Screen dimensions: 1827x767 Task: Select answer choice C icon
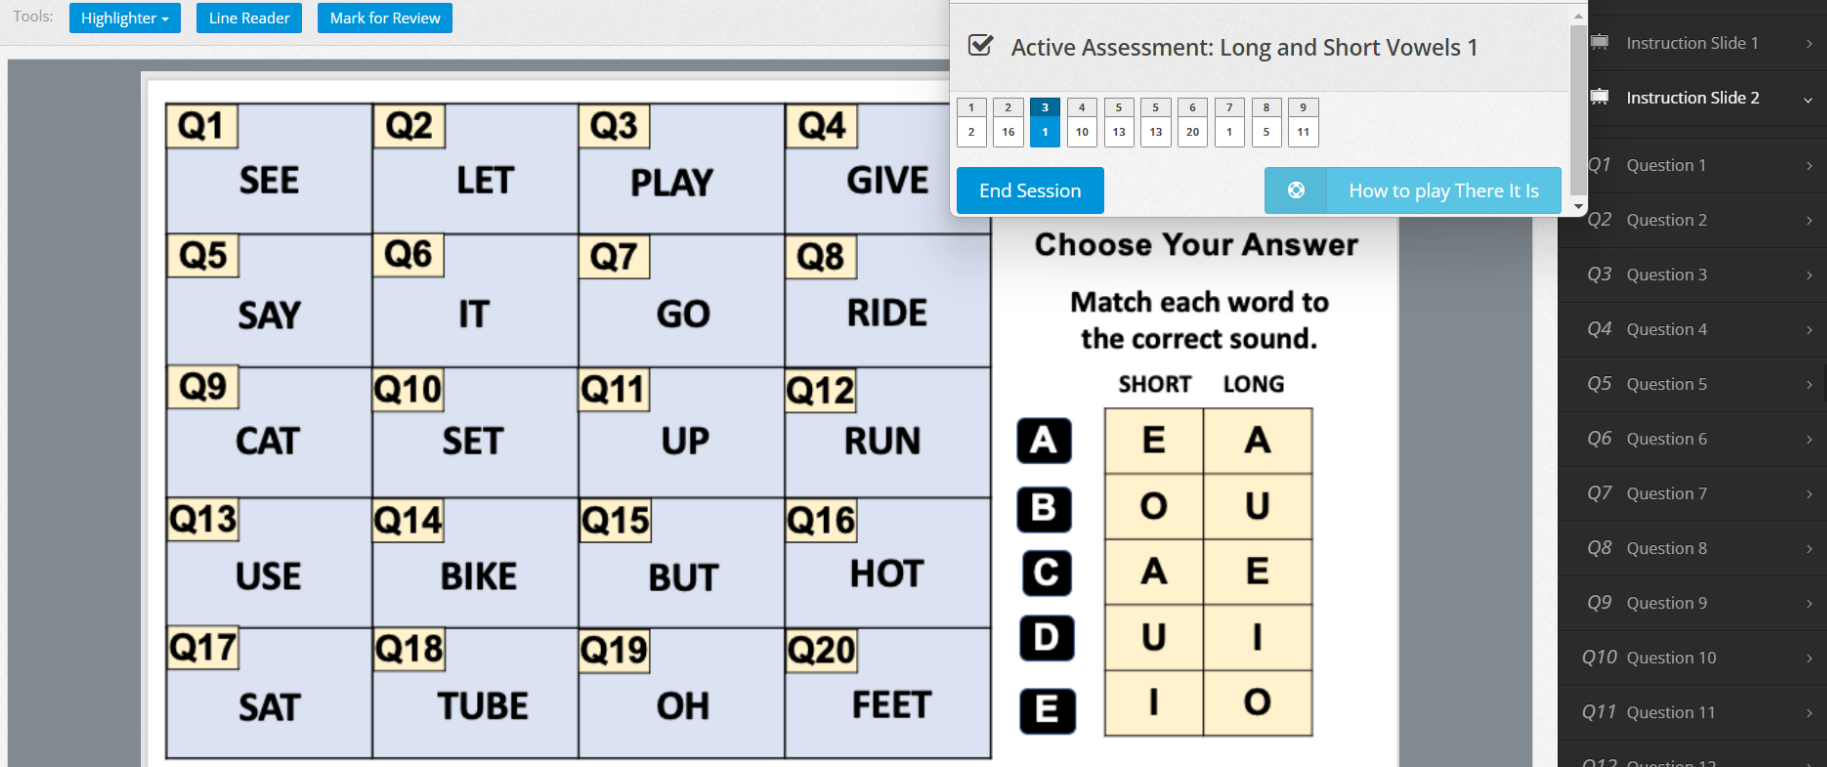(x=1044, y=573)
